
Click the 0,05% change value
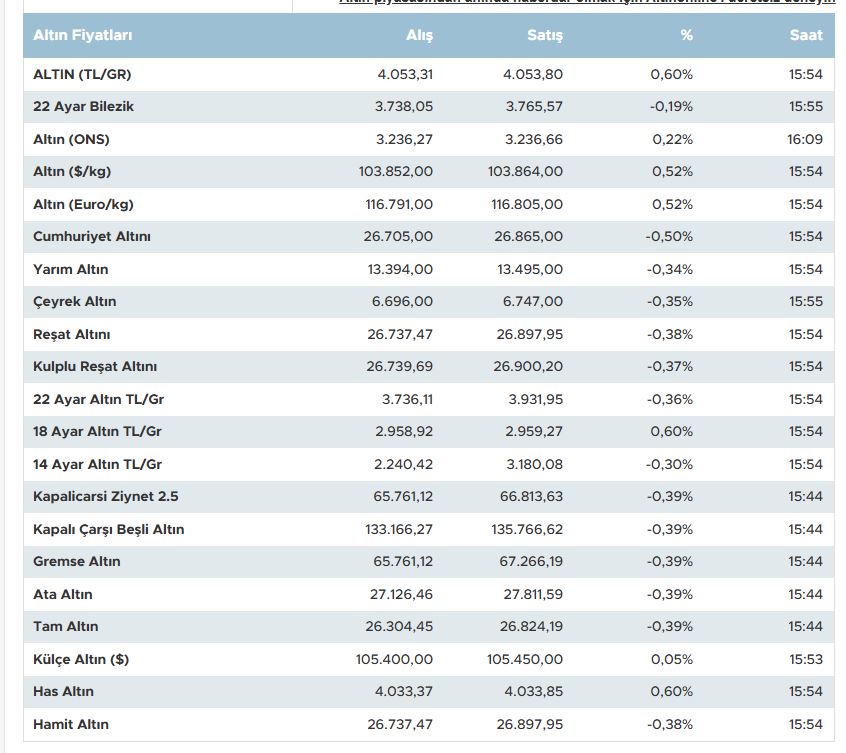pyautogui.click(x=672, y=659)
